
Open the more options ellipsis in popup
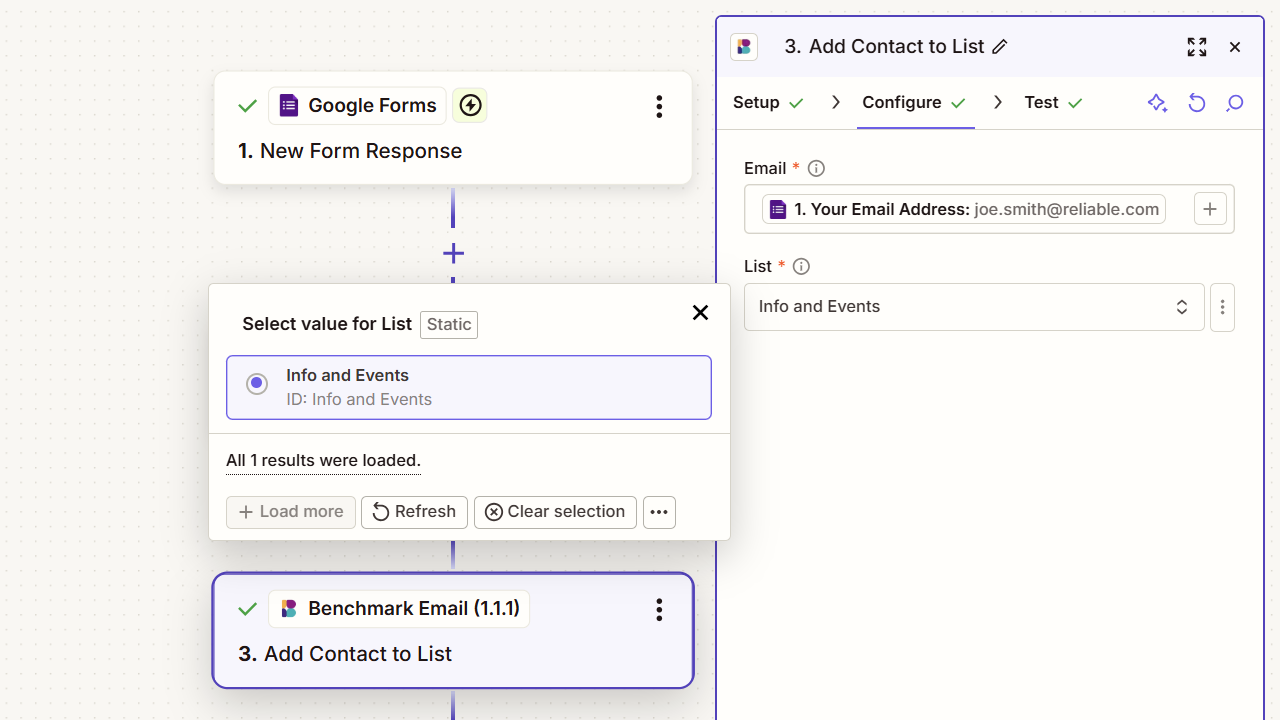tap(659, 512)
